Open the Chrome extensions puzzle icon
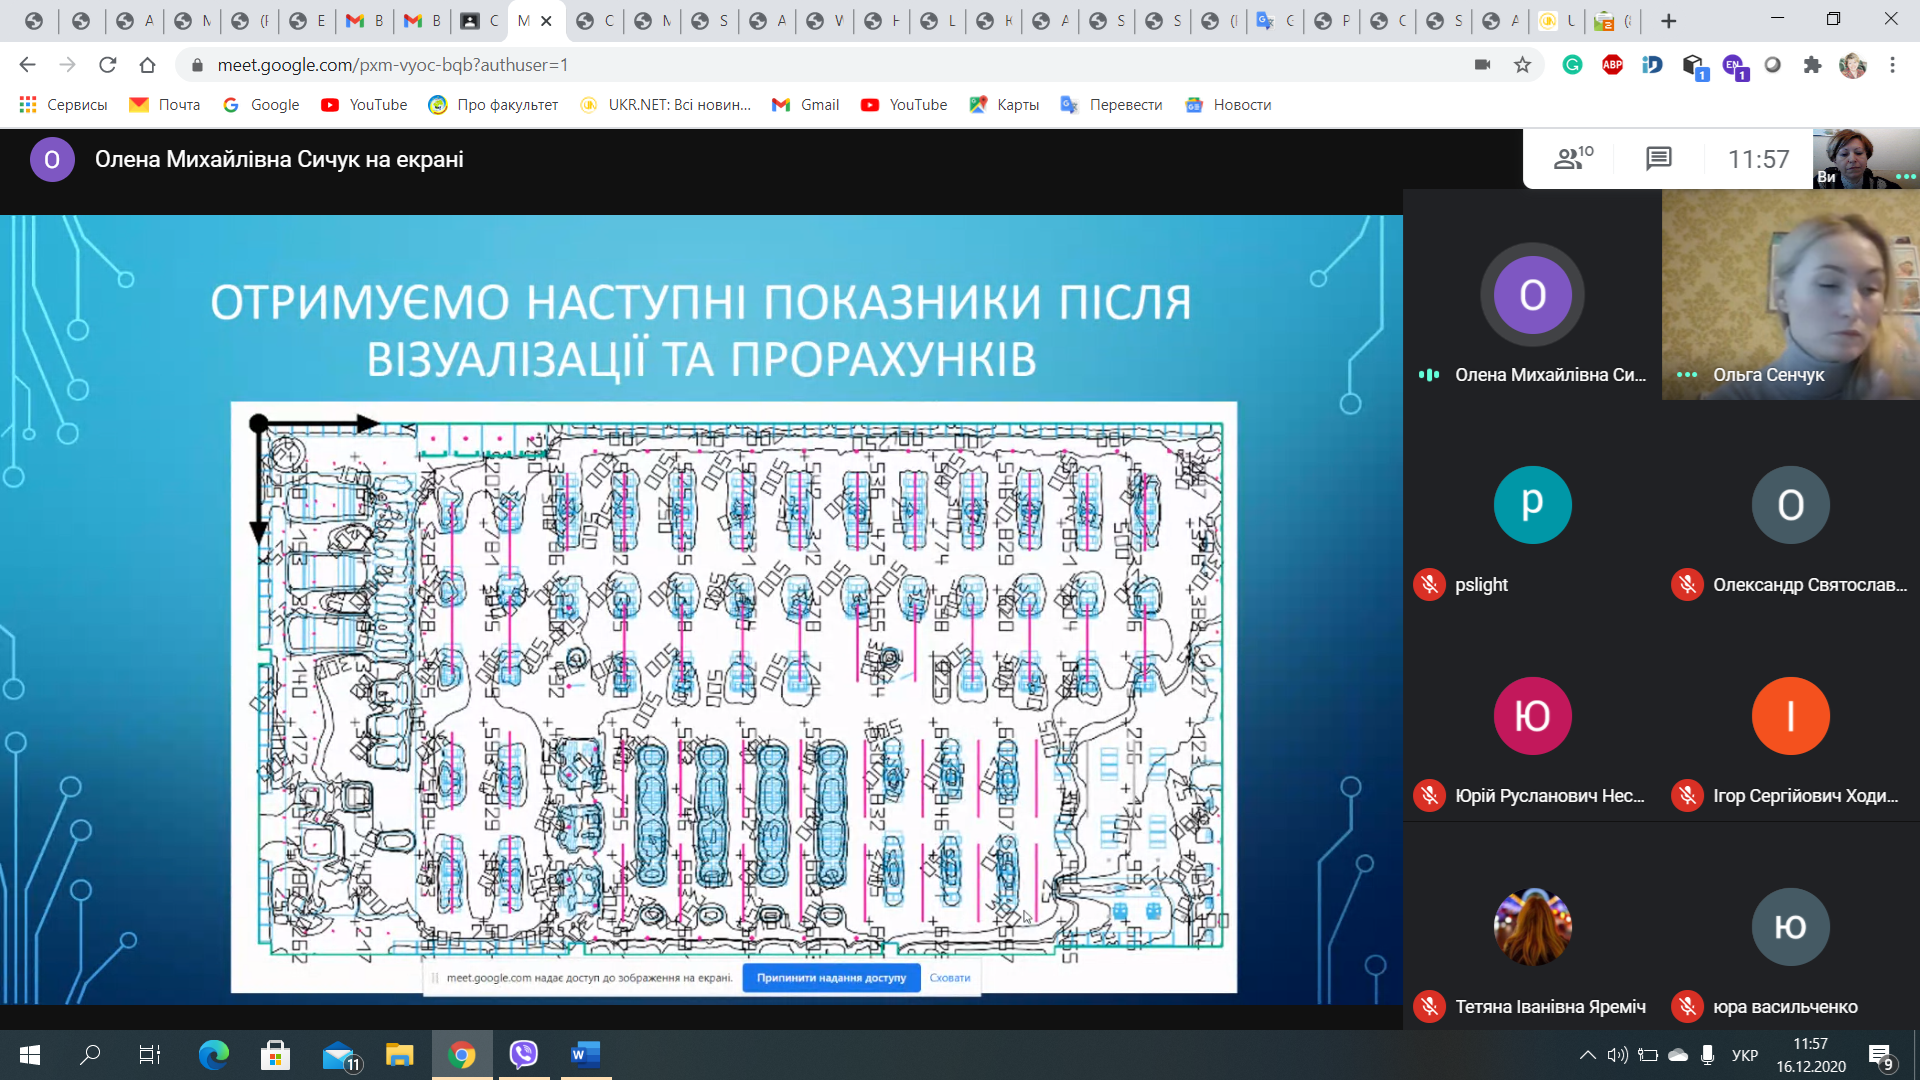The width and height of the screenshot is (1920, 1080). 1812,65
